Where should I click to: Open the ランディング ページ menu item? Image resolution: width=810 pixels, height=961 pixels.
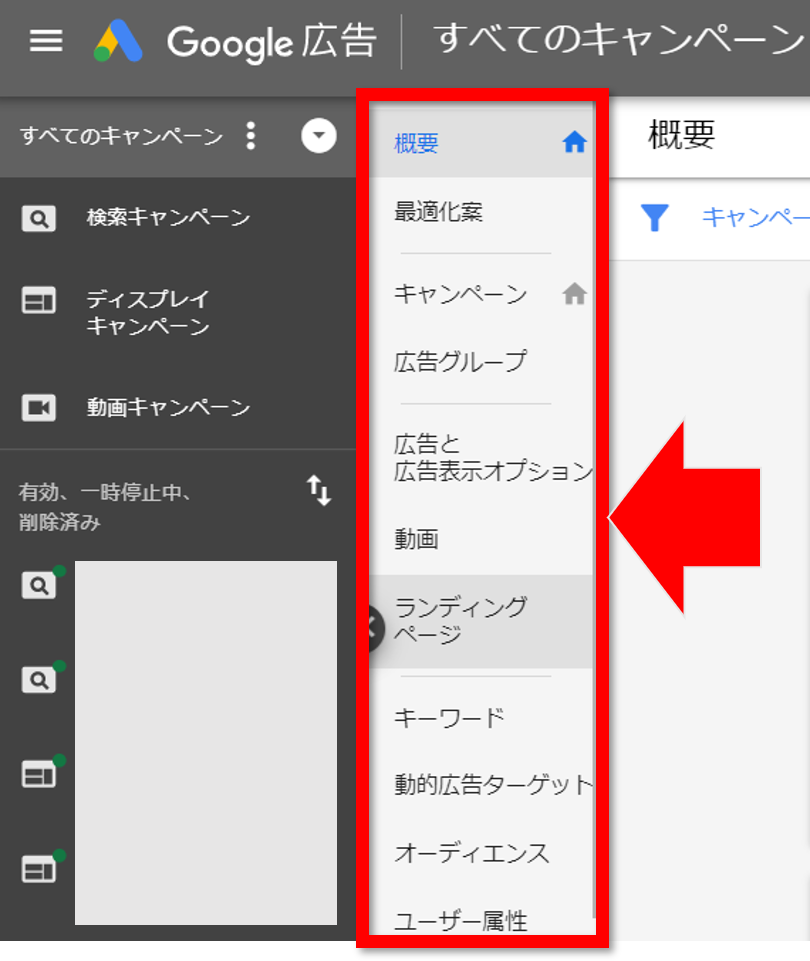[460, 620]
